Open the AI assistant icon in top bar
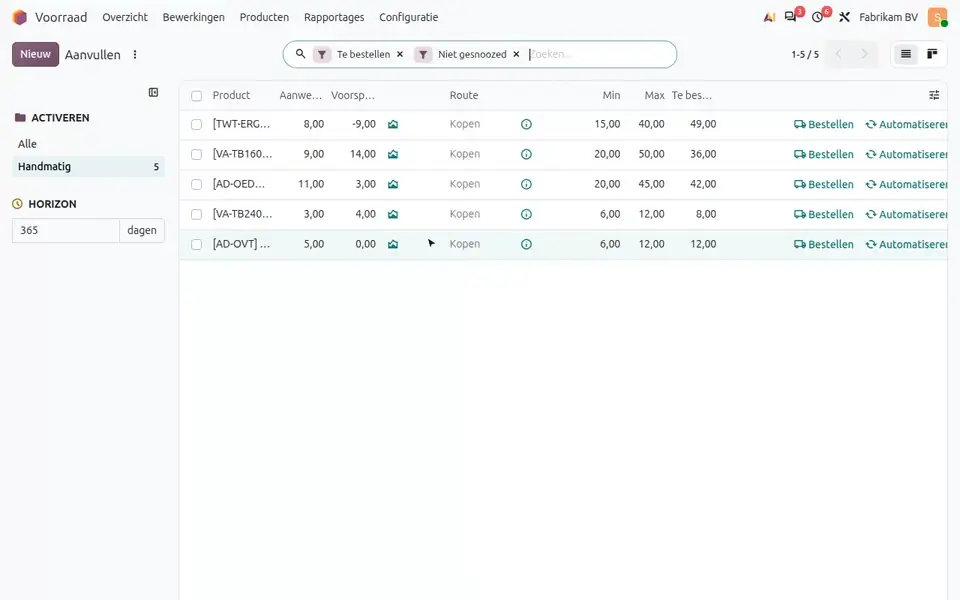Image resolution: width=960 pixels, height=600 pixels. click(x=769, y=17)
